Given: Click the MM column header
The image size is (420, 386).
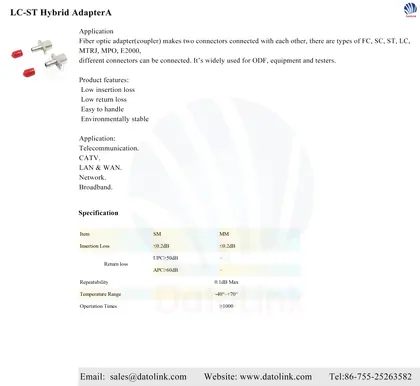Looking at the screenshot, I should point(224,234).
